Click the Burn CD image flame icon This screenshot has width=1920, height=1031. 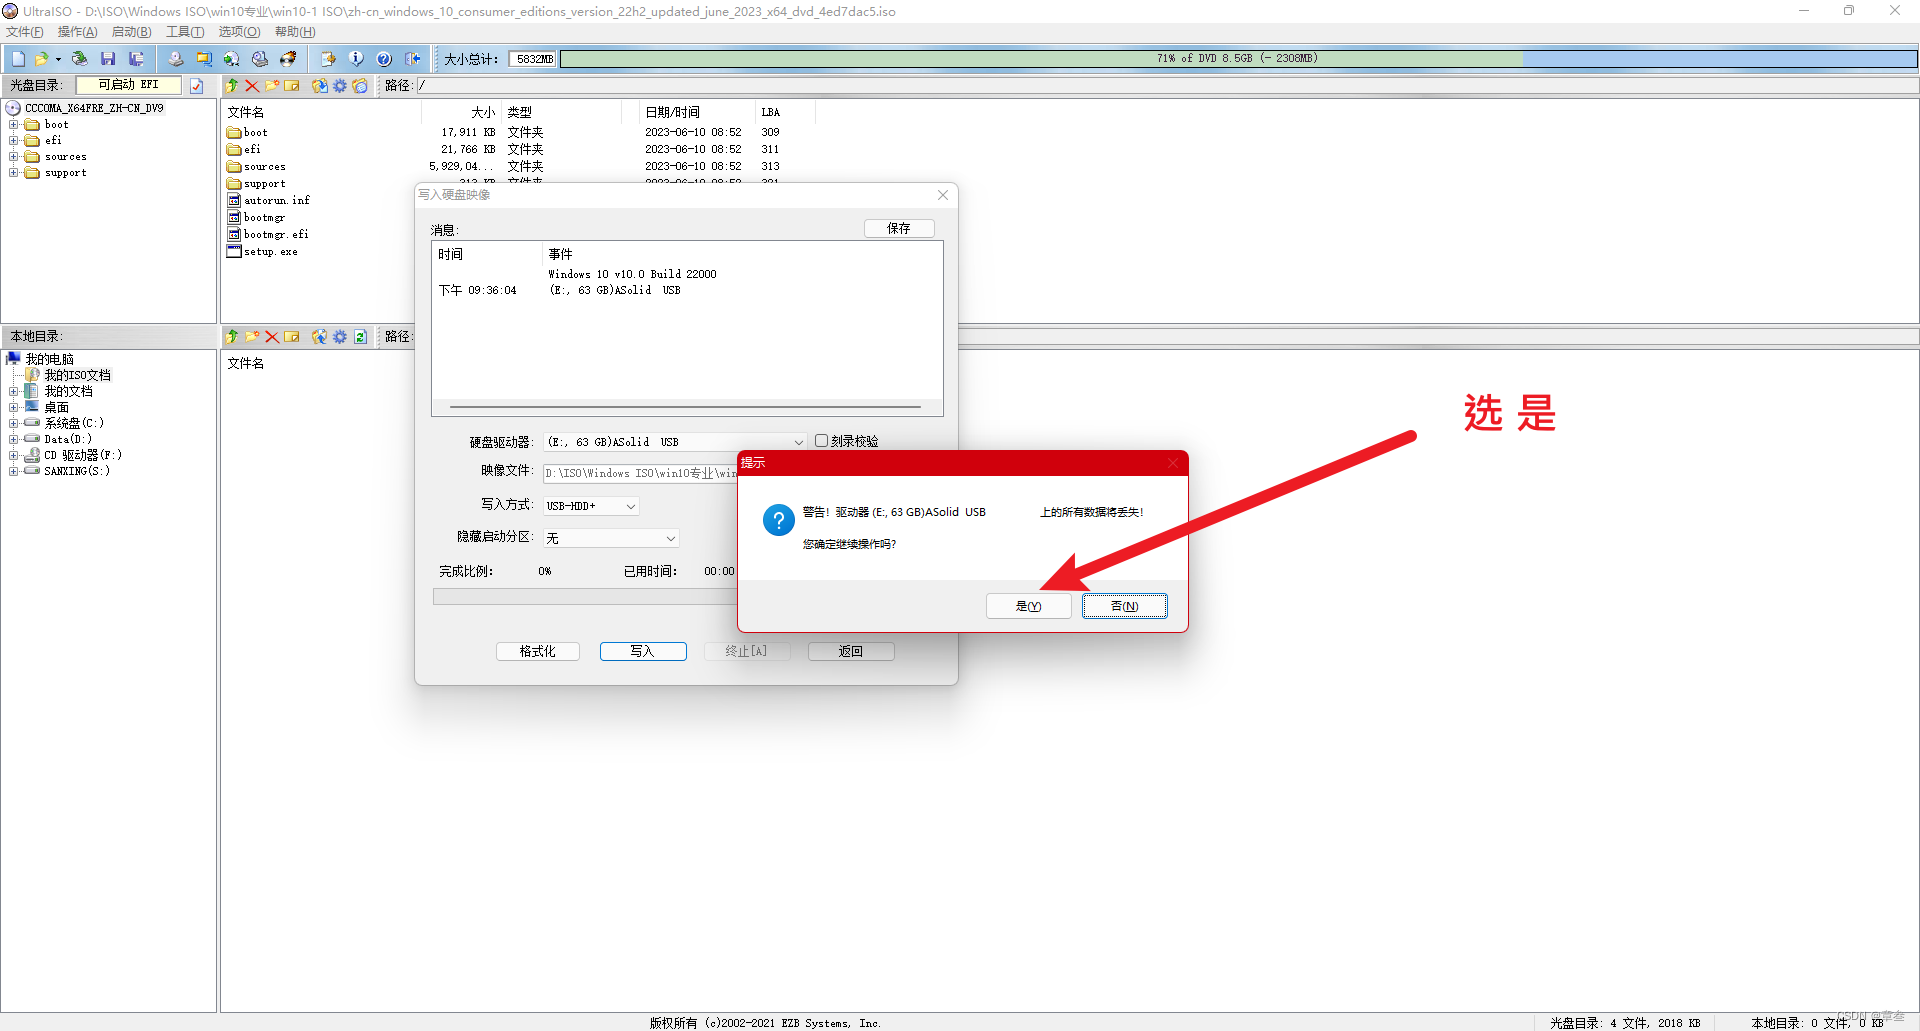pos(288,59)
